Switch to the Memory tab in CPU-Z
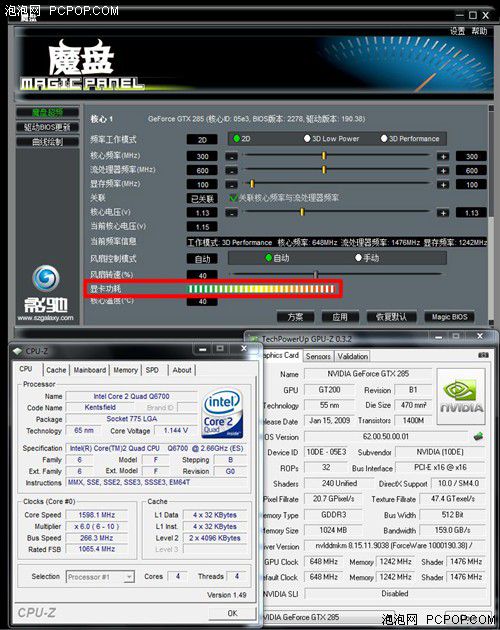Screen dimensions: 500x630 125,370
